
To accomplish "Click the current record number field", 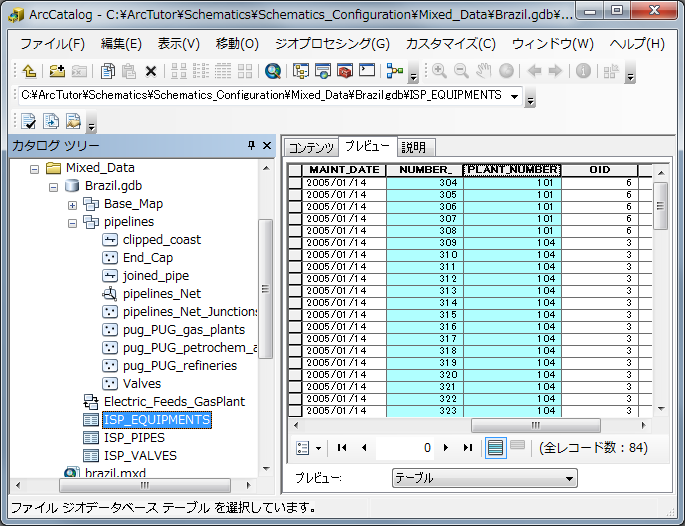I will pyautogui.click(x=405, y=448).
